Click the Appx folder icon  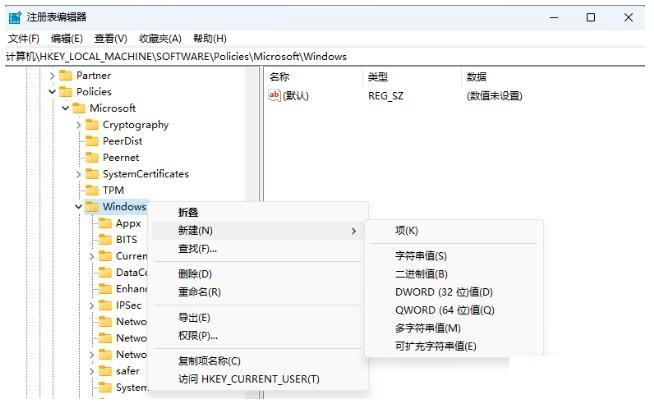[105, 223]
